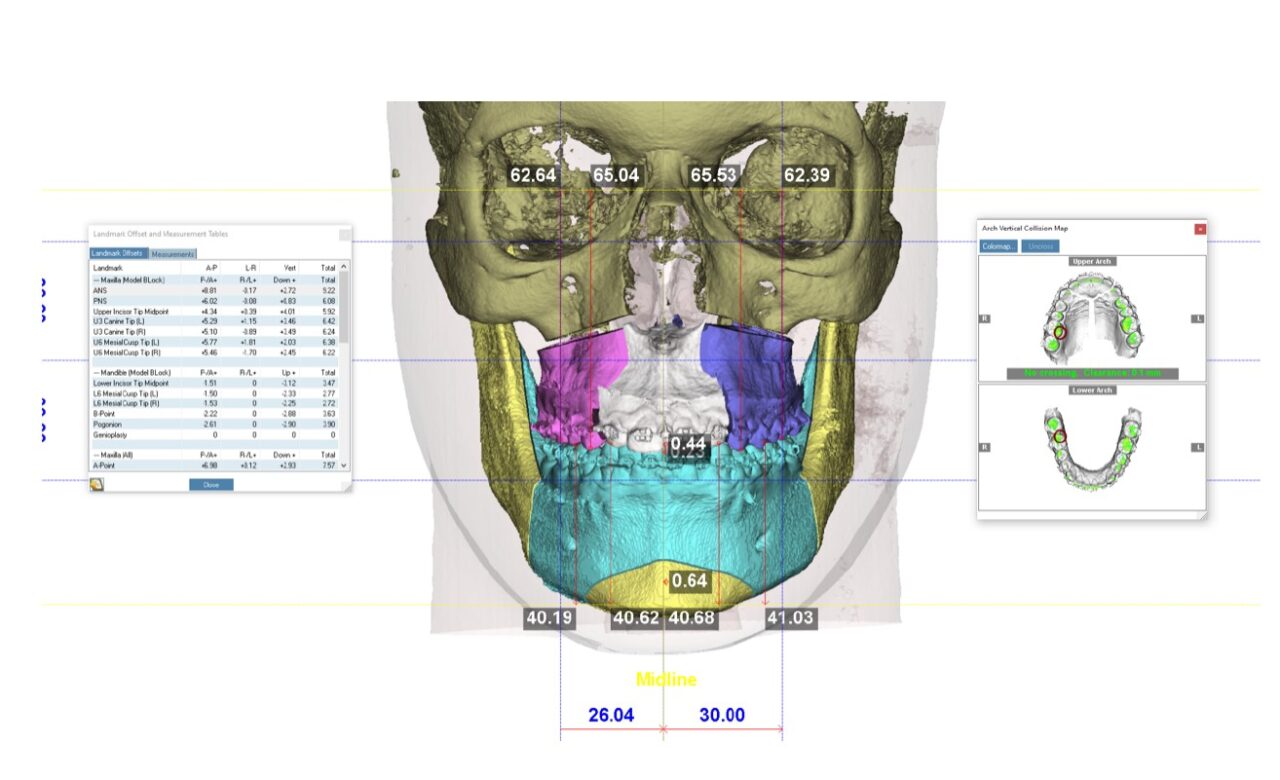Click the red collision circle on Upper Arch
Image resolution: width=1280 pixels, height=780 pixels.
(x=1060, y=333)
